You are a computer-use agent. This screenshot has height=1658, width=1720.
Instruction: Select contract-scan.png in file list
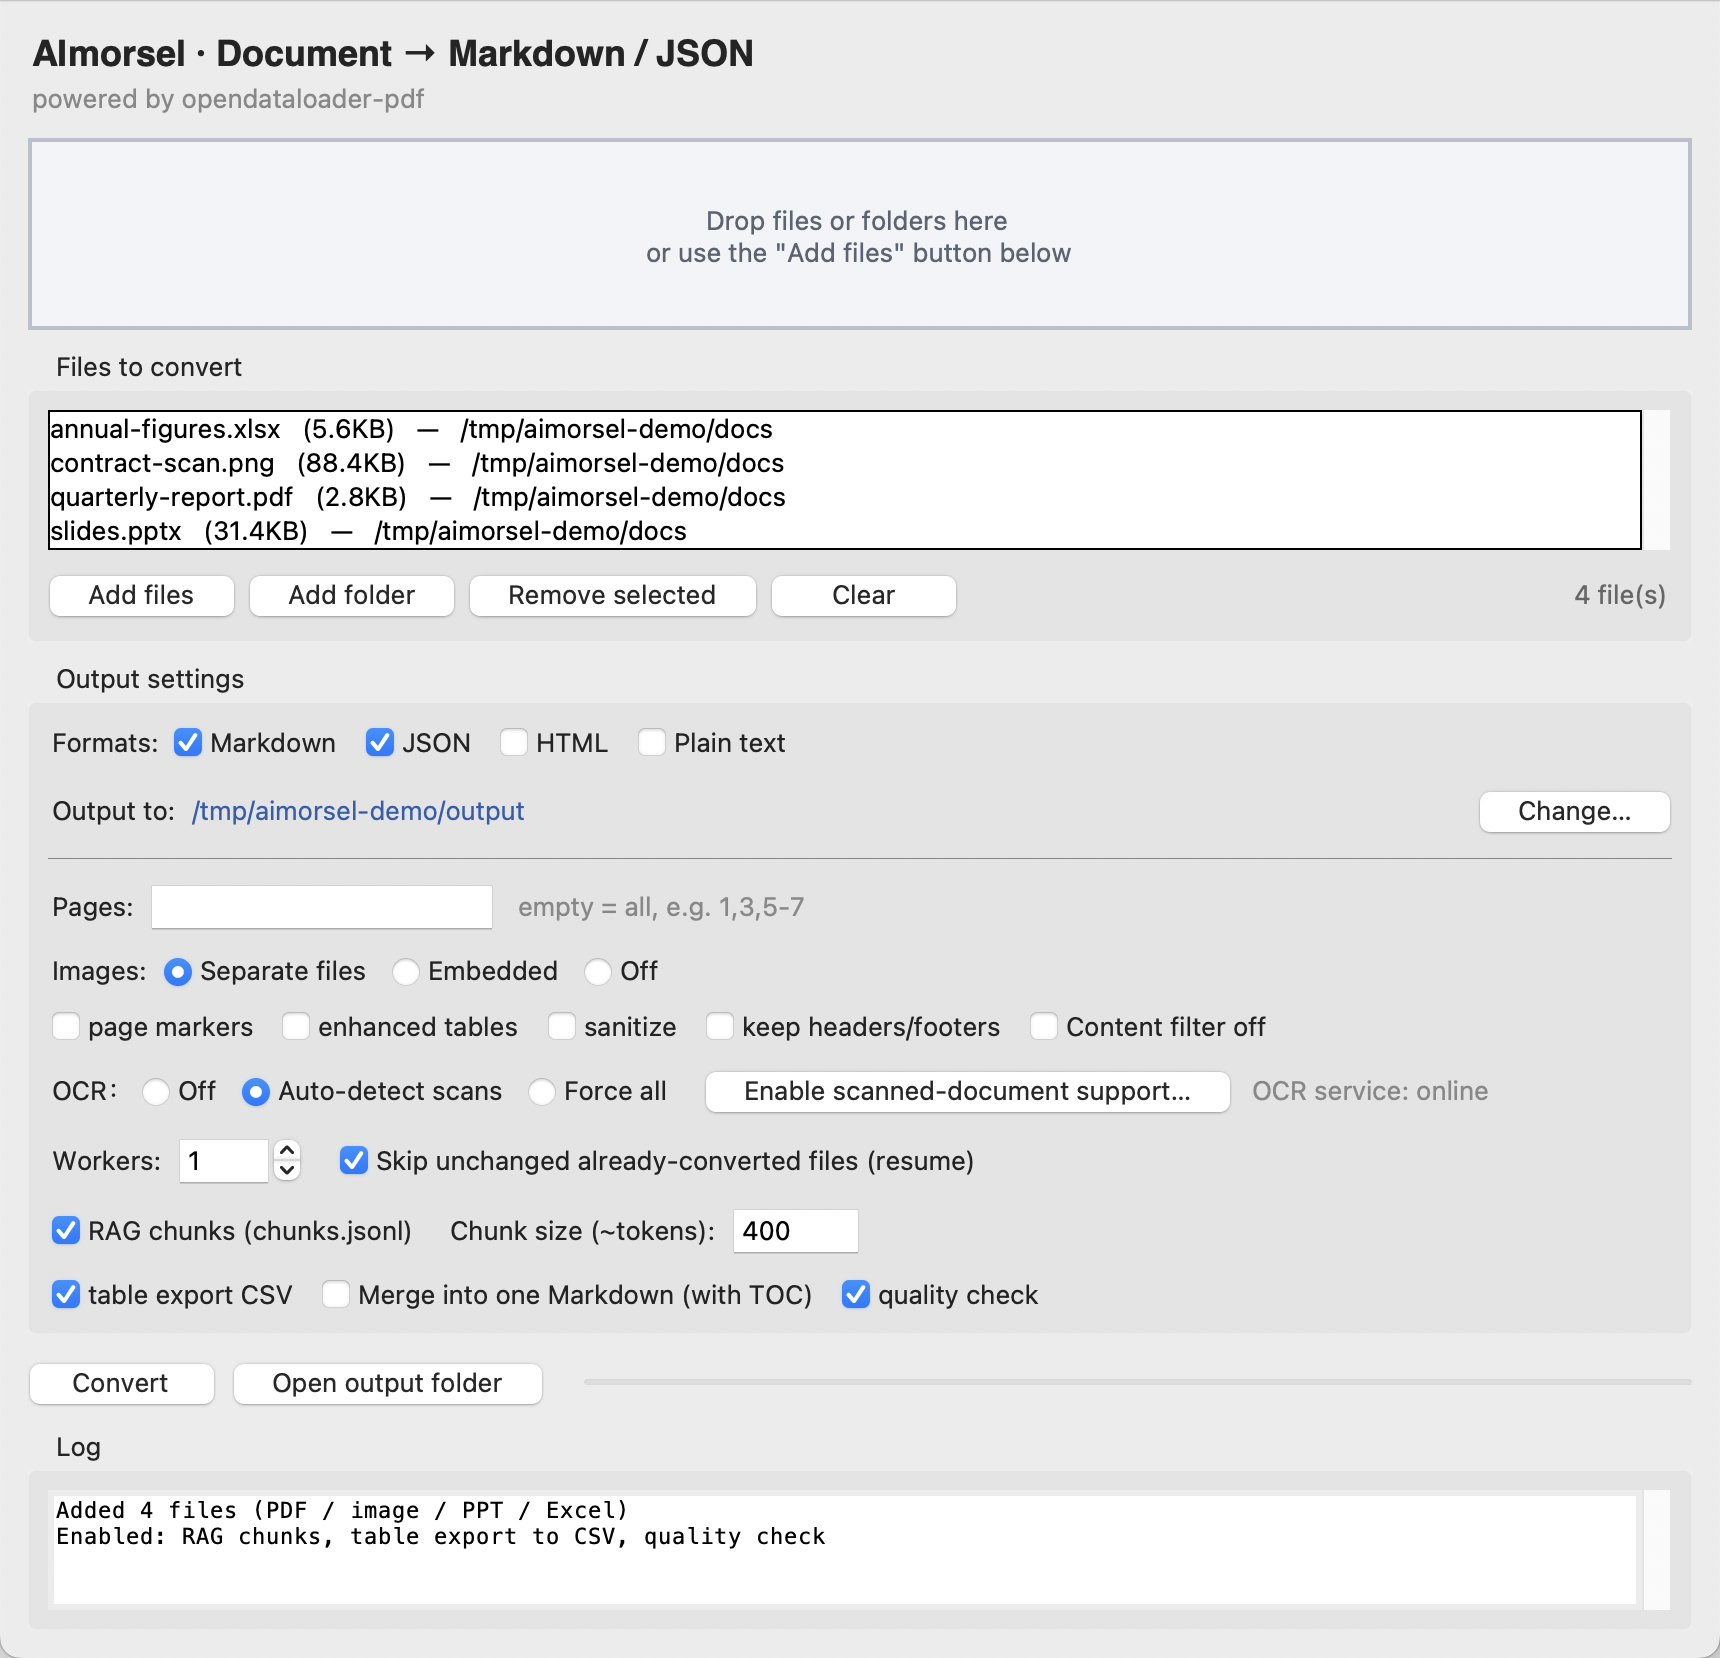click(x=845, y=463)
